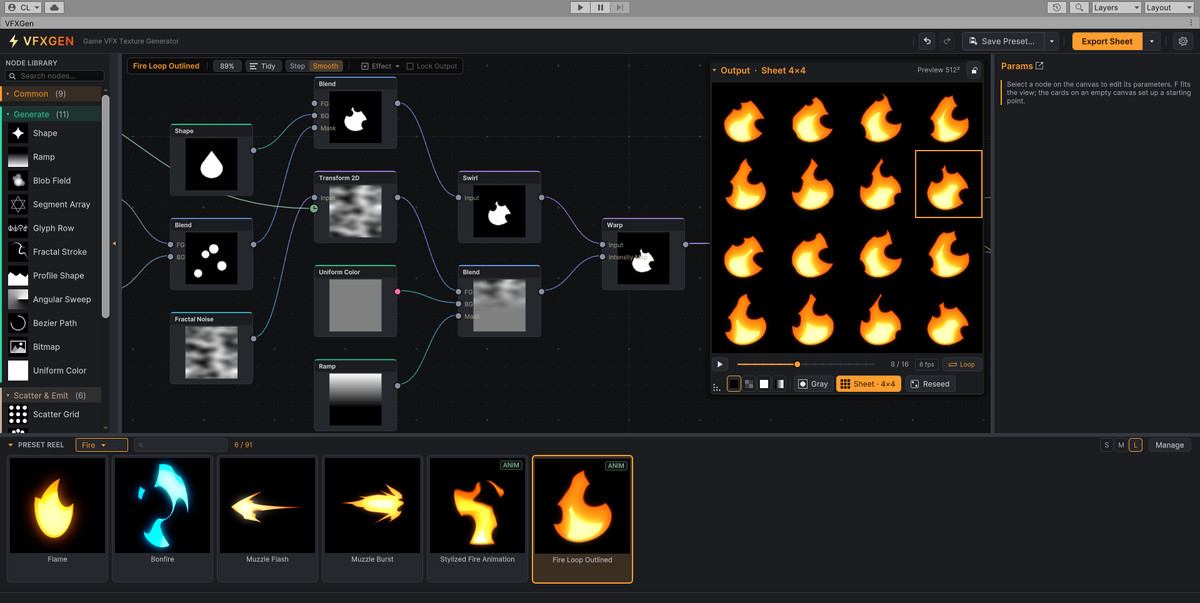
Task: Open the CL account dropdown
Action: [22, 7]
